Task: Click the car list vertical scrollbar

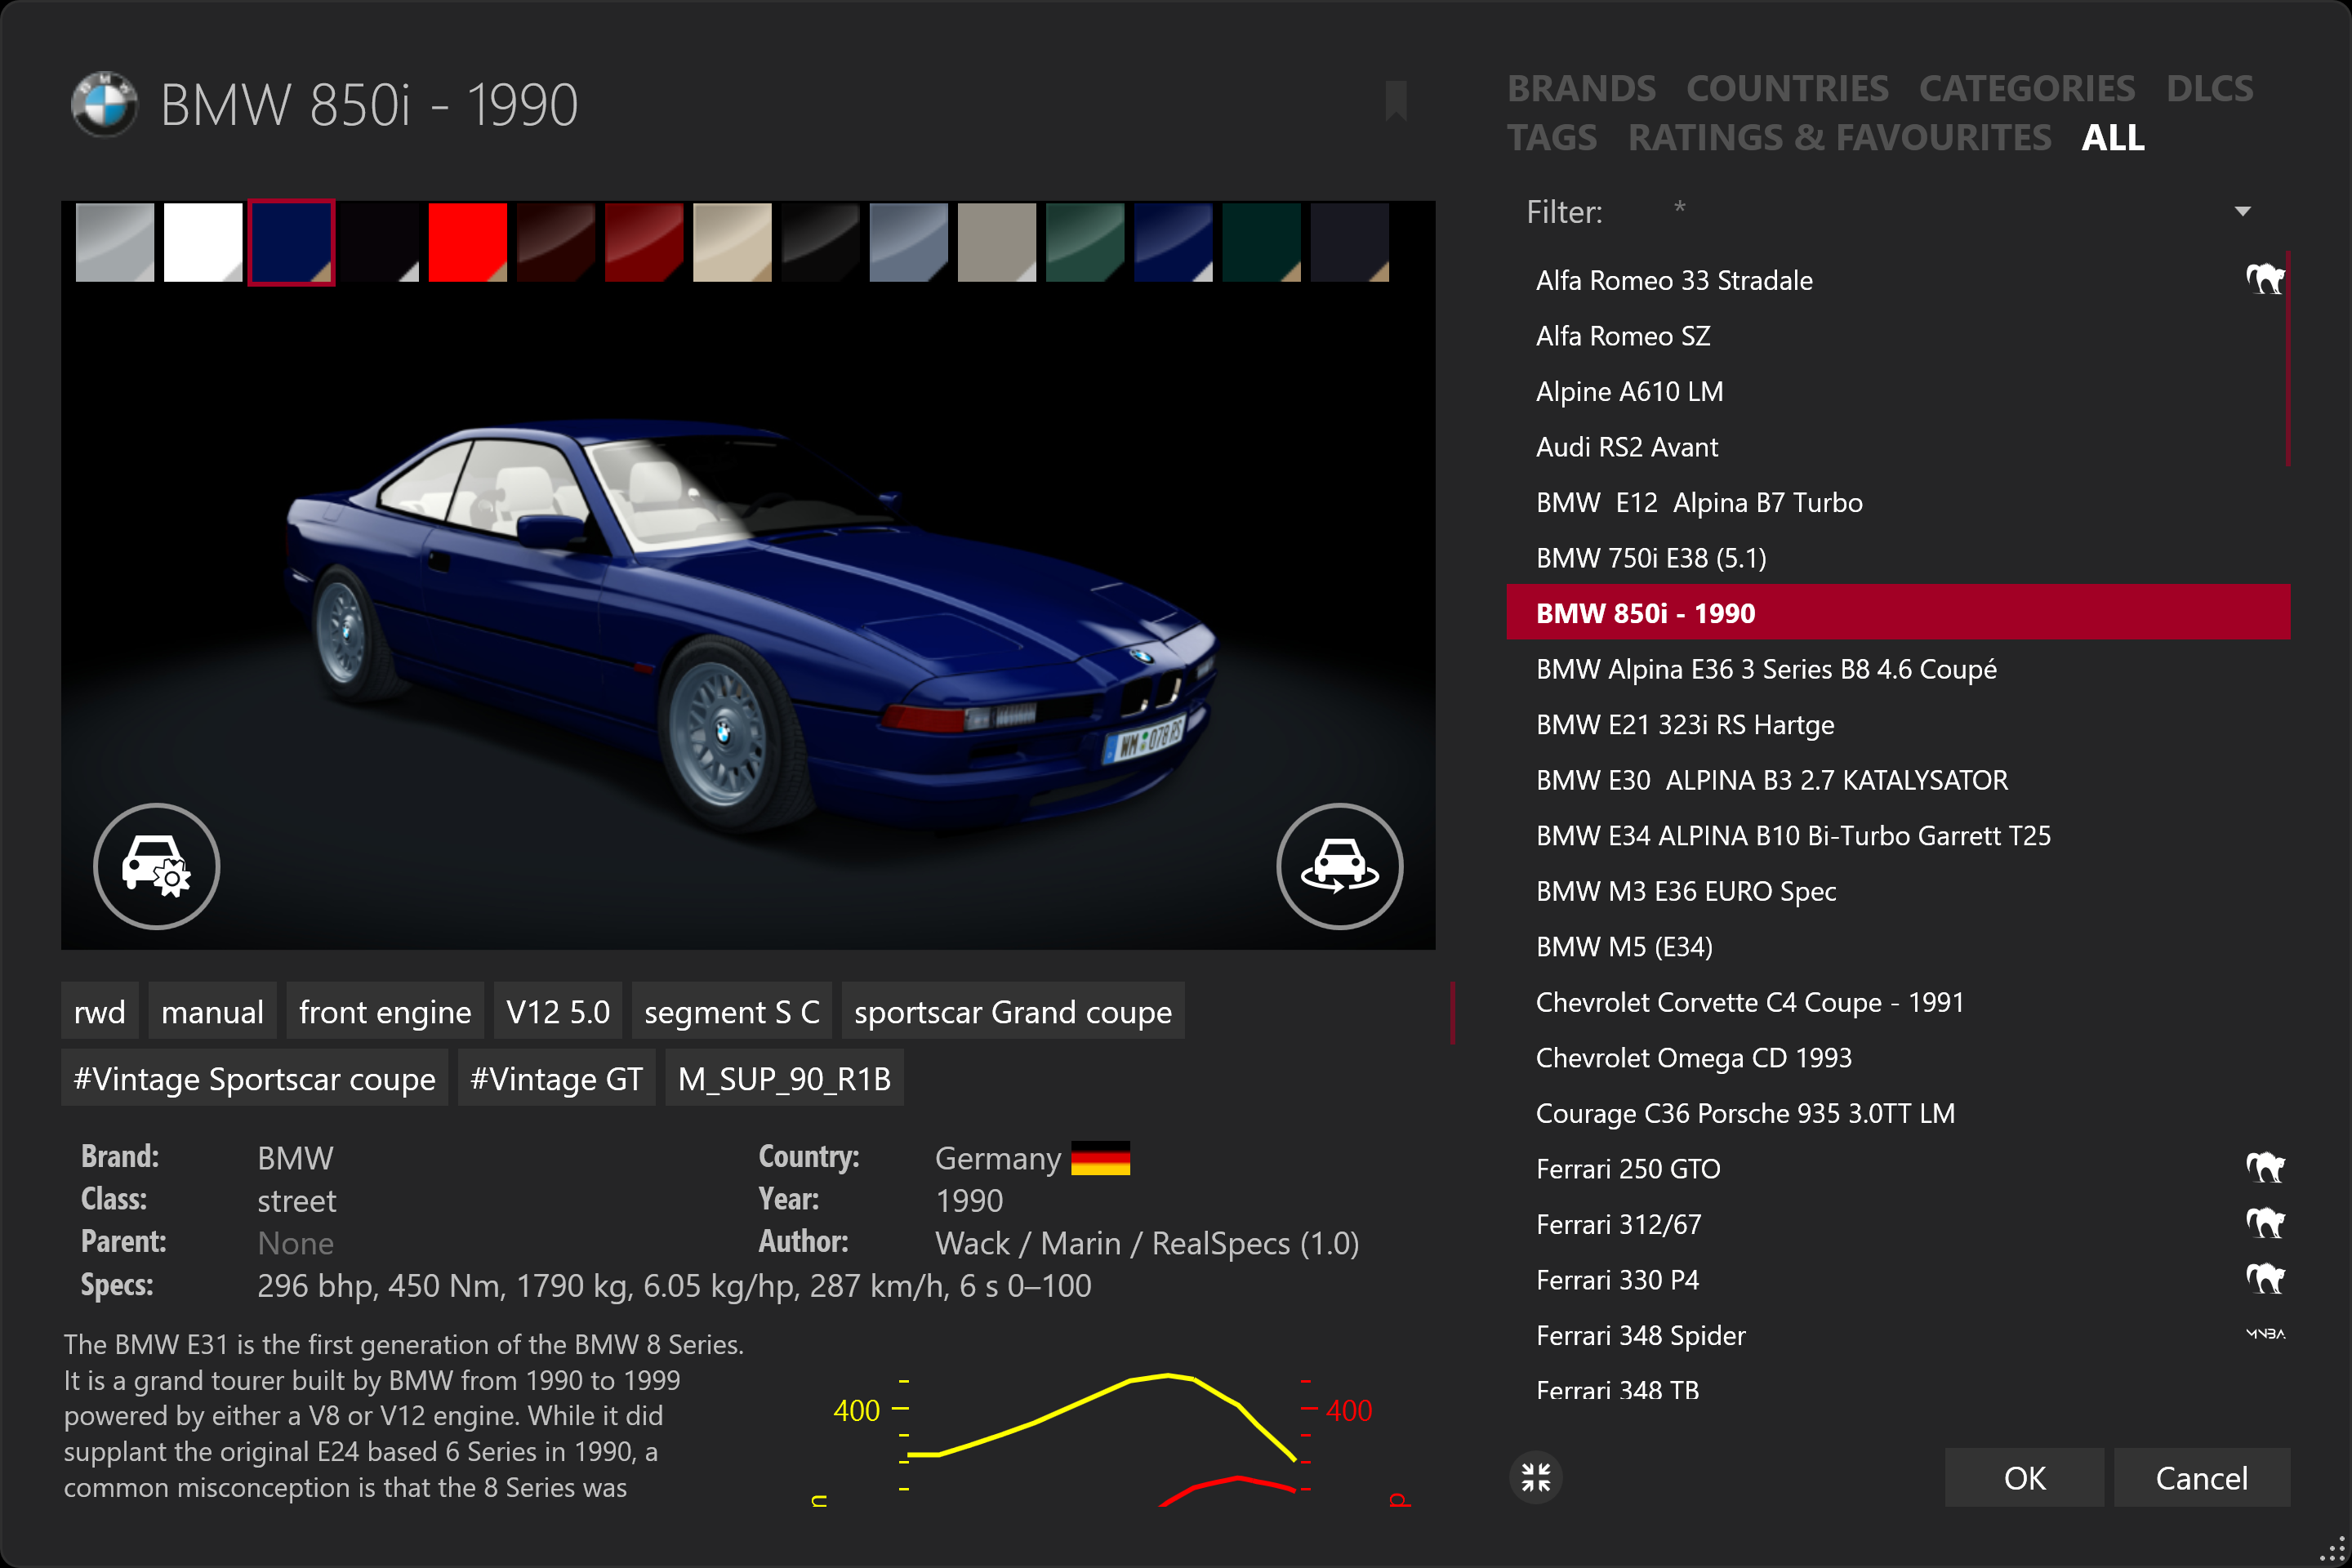Action: pos(2288,358)
